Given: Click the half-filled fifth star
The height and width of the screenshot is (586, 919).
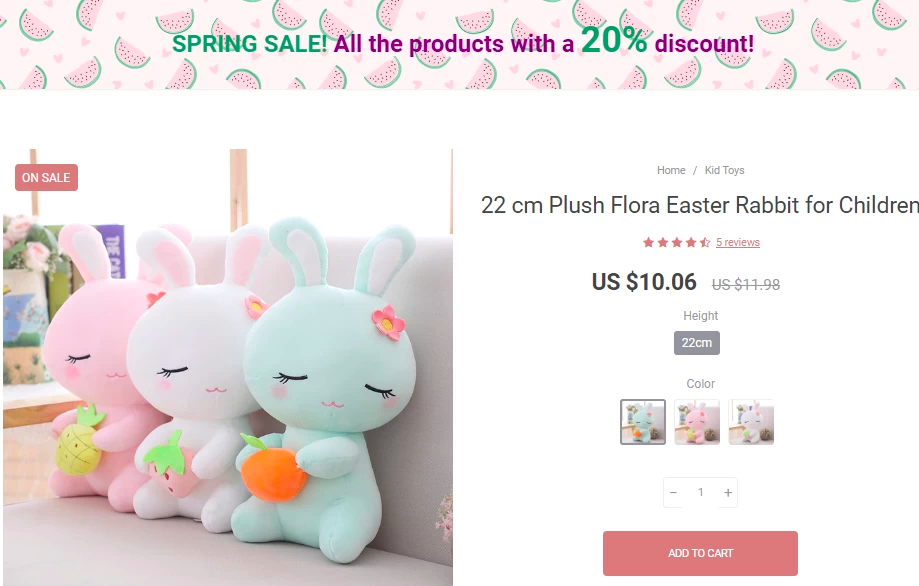Looking at the screenshot, I should 705,242.
